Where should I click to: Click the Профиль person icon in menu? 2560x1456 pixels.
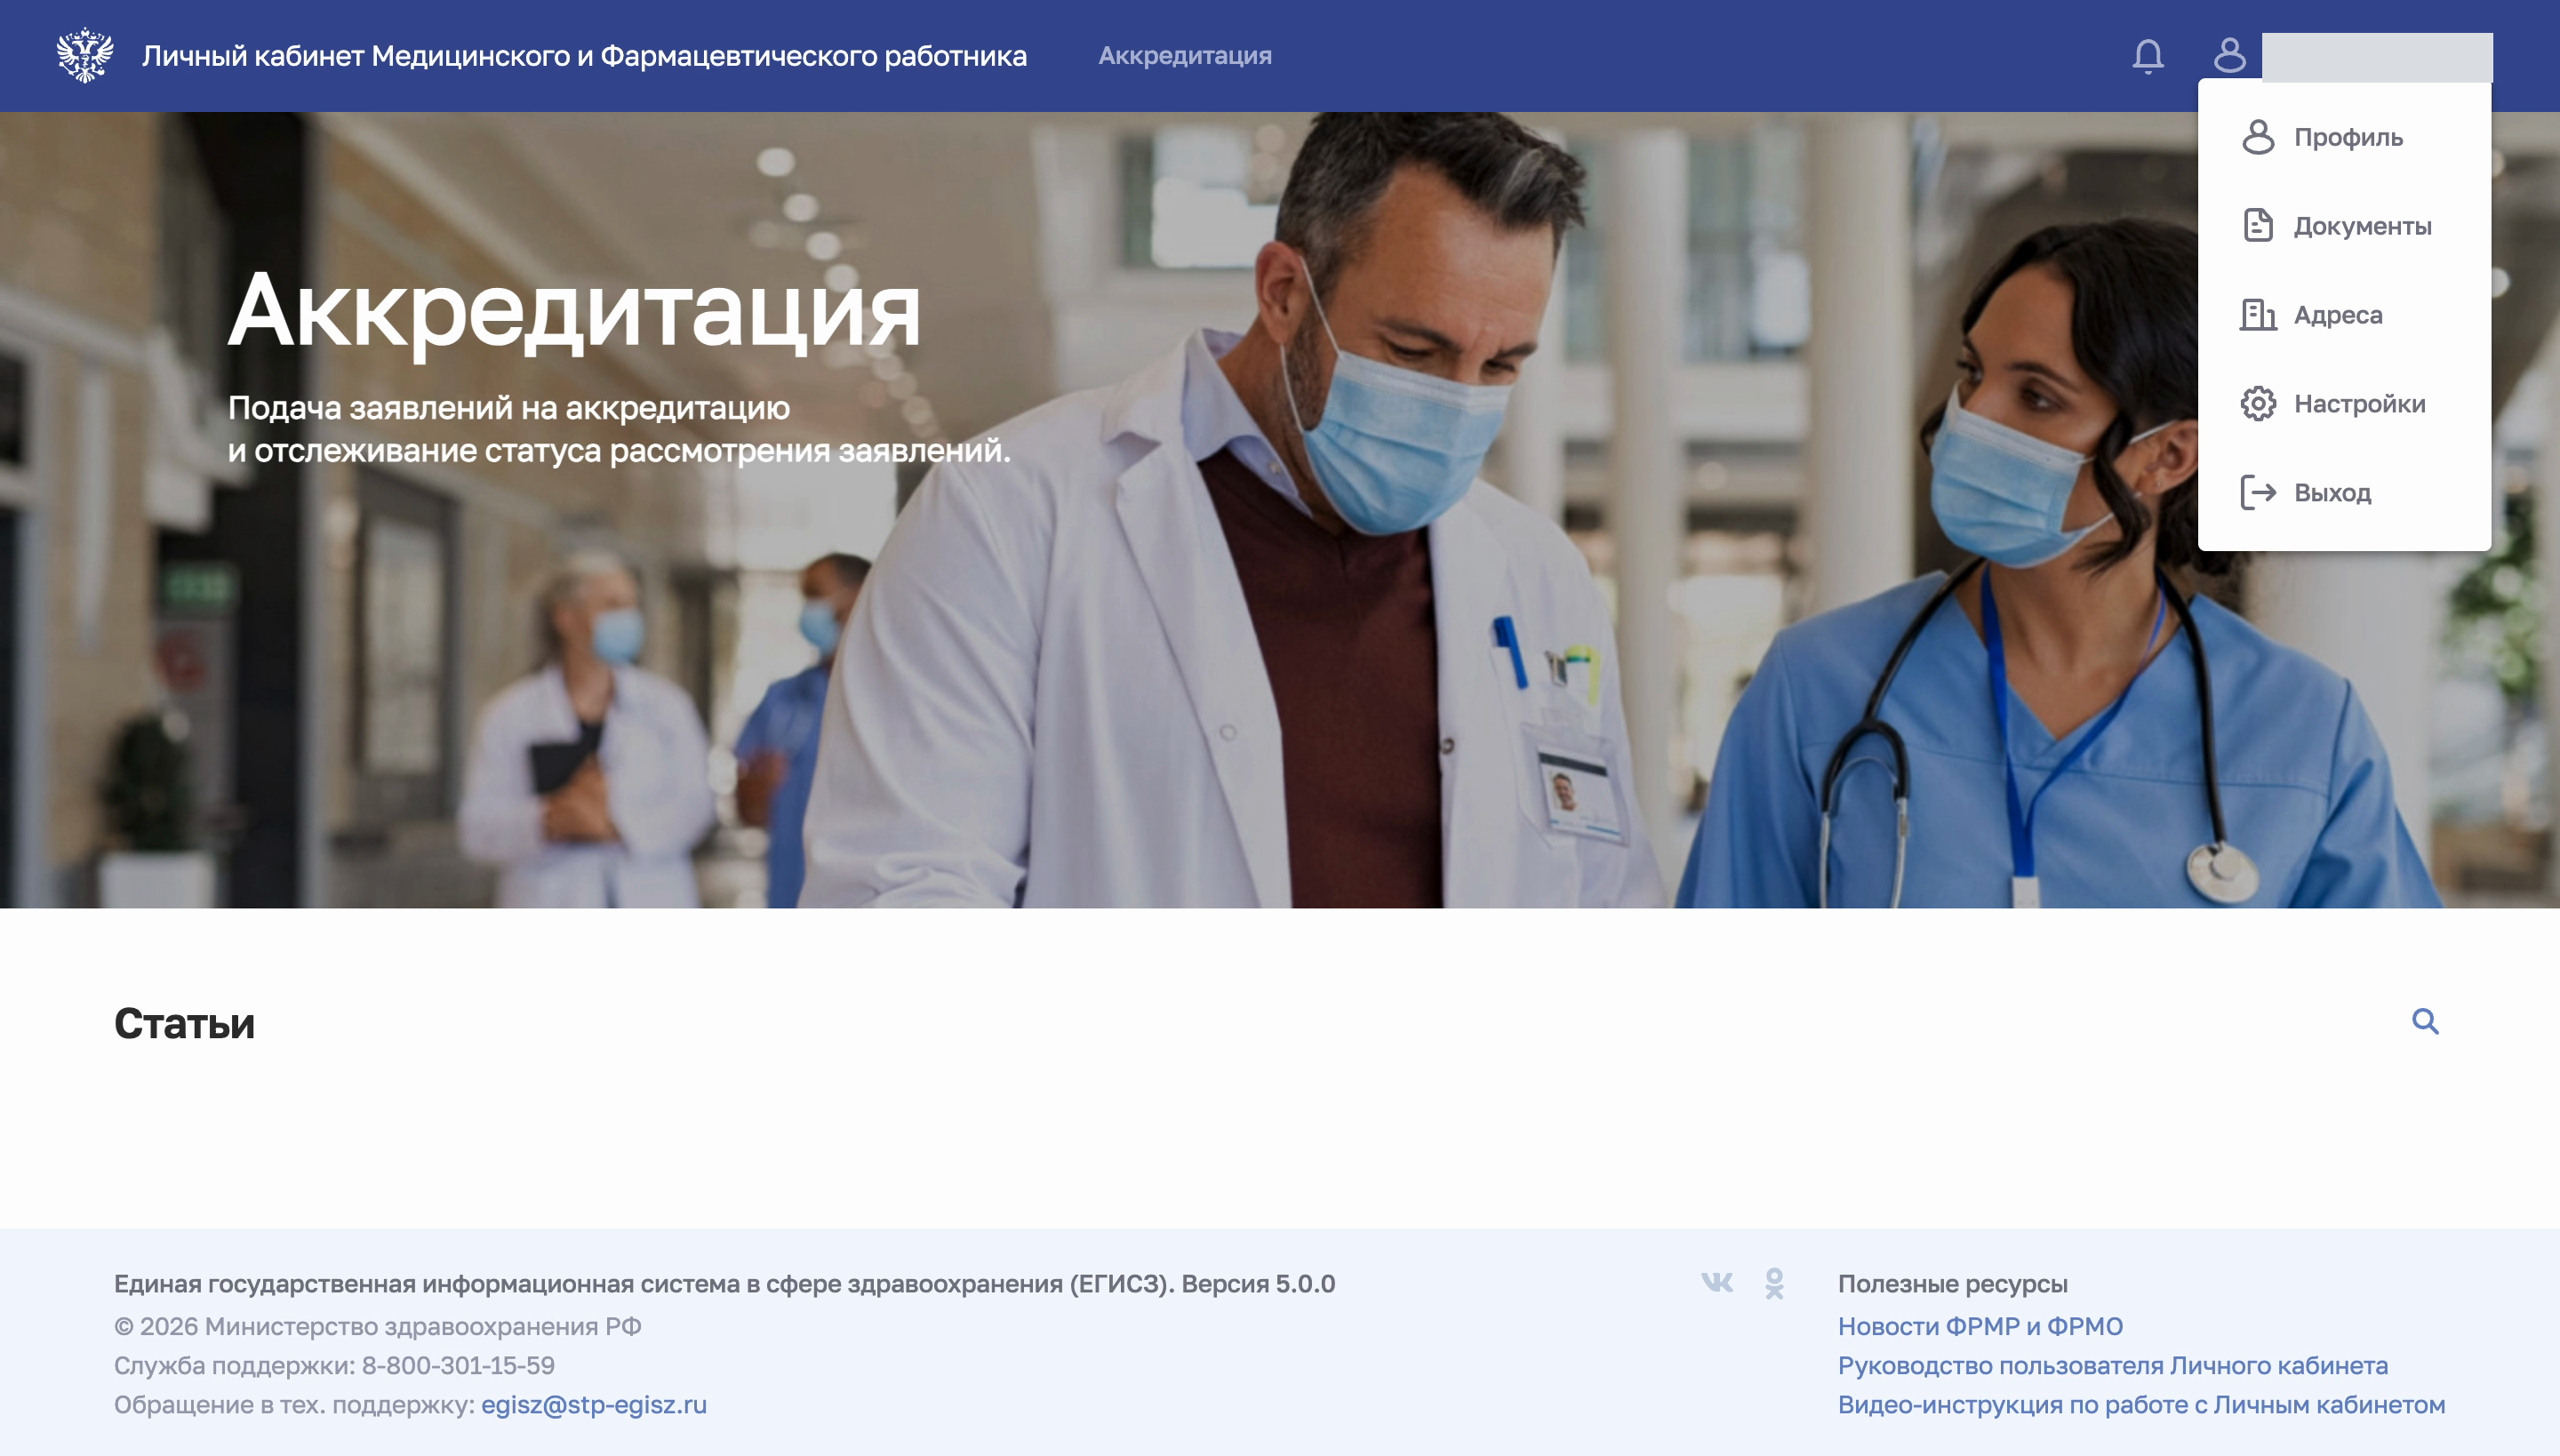coord(2258,137)
